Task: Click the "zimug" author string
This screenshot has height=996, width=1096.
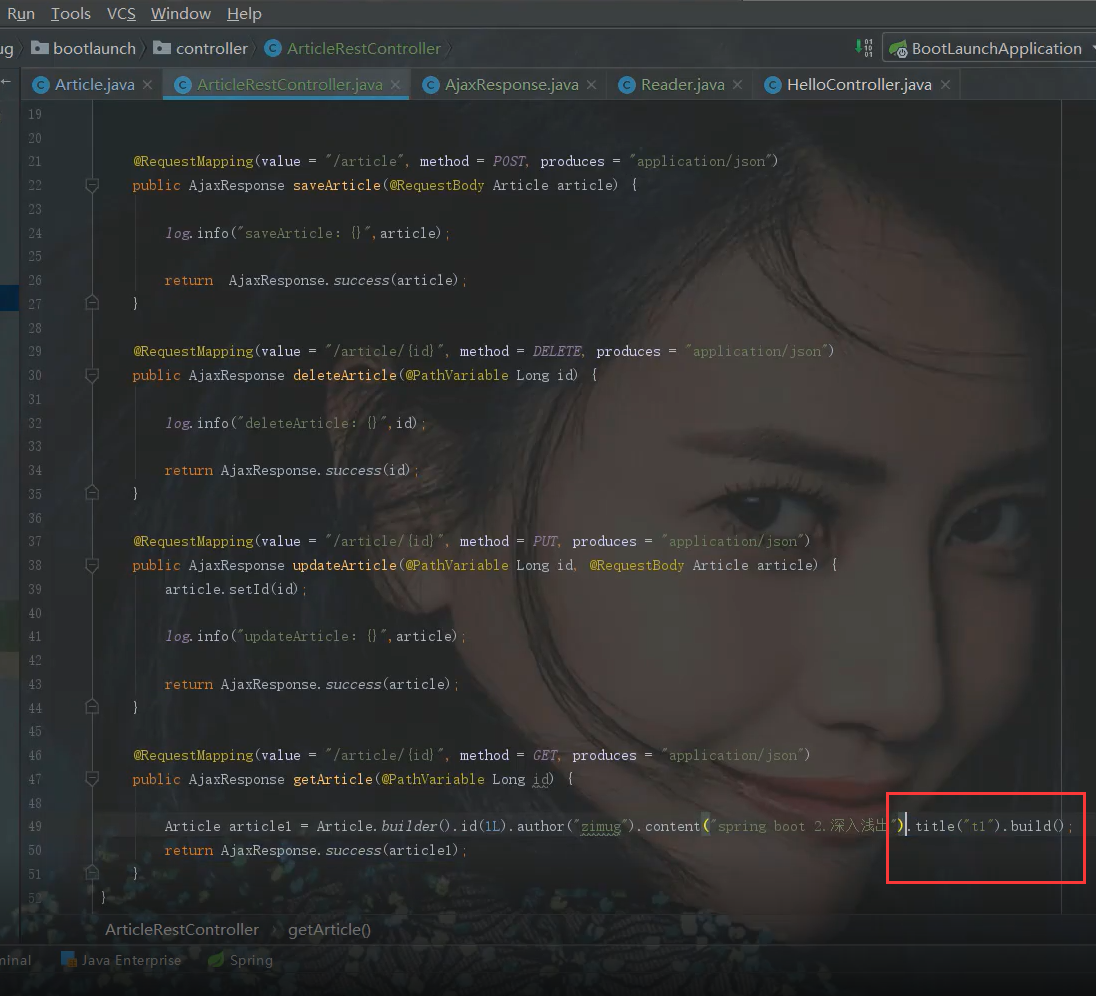Action: (x=600, y=827)
